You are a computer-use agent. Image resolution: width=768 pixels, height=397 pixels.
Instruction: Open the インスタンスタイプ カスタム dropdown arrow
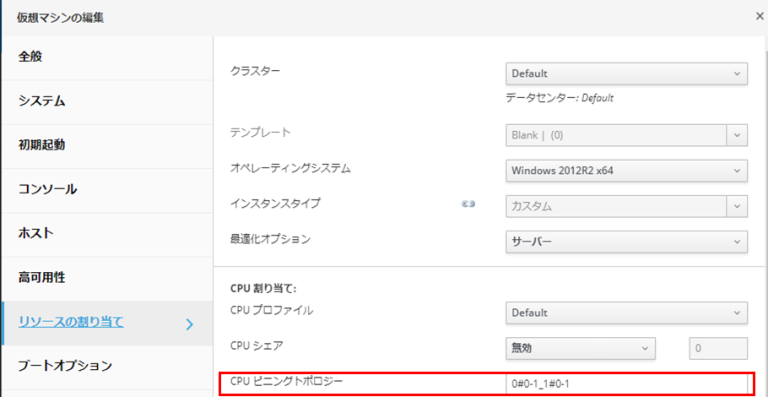click(x=737, y=206)
